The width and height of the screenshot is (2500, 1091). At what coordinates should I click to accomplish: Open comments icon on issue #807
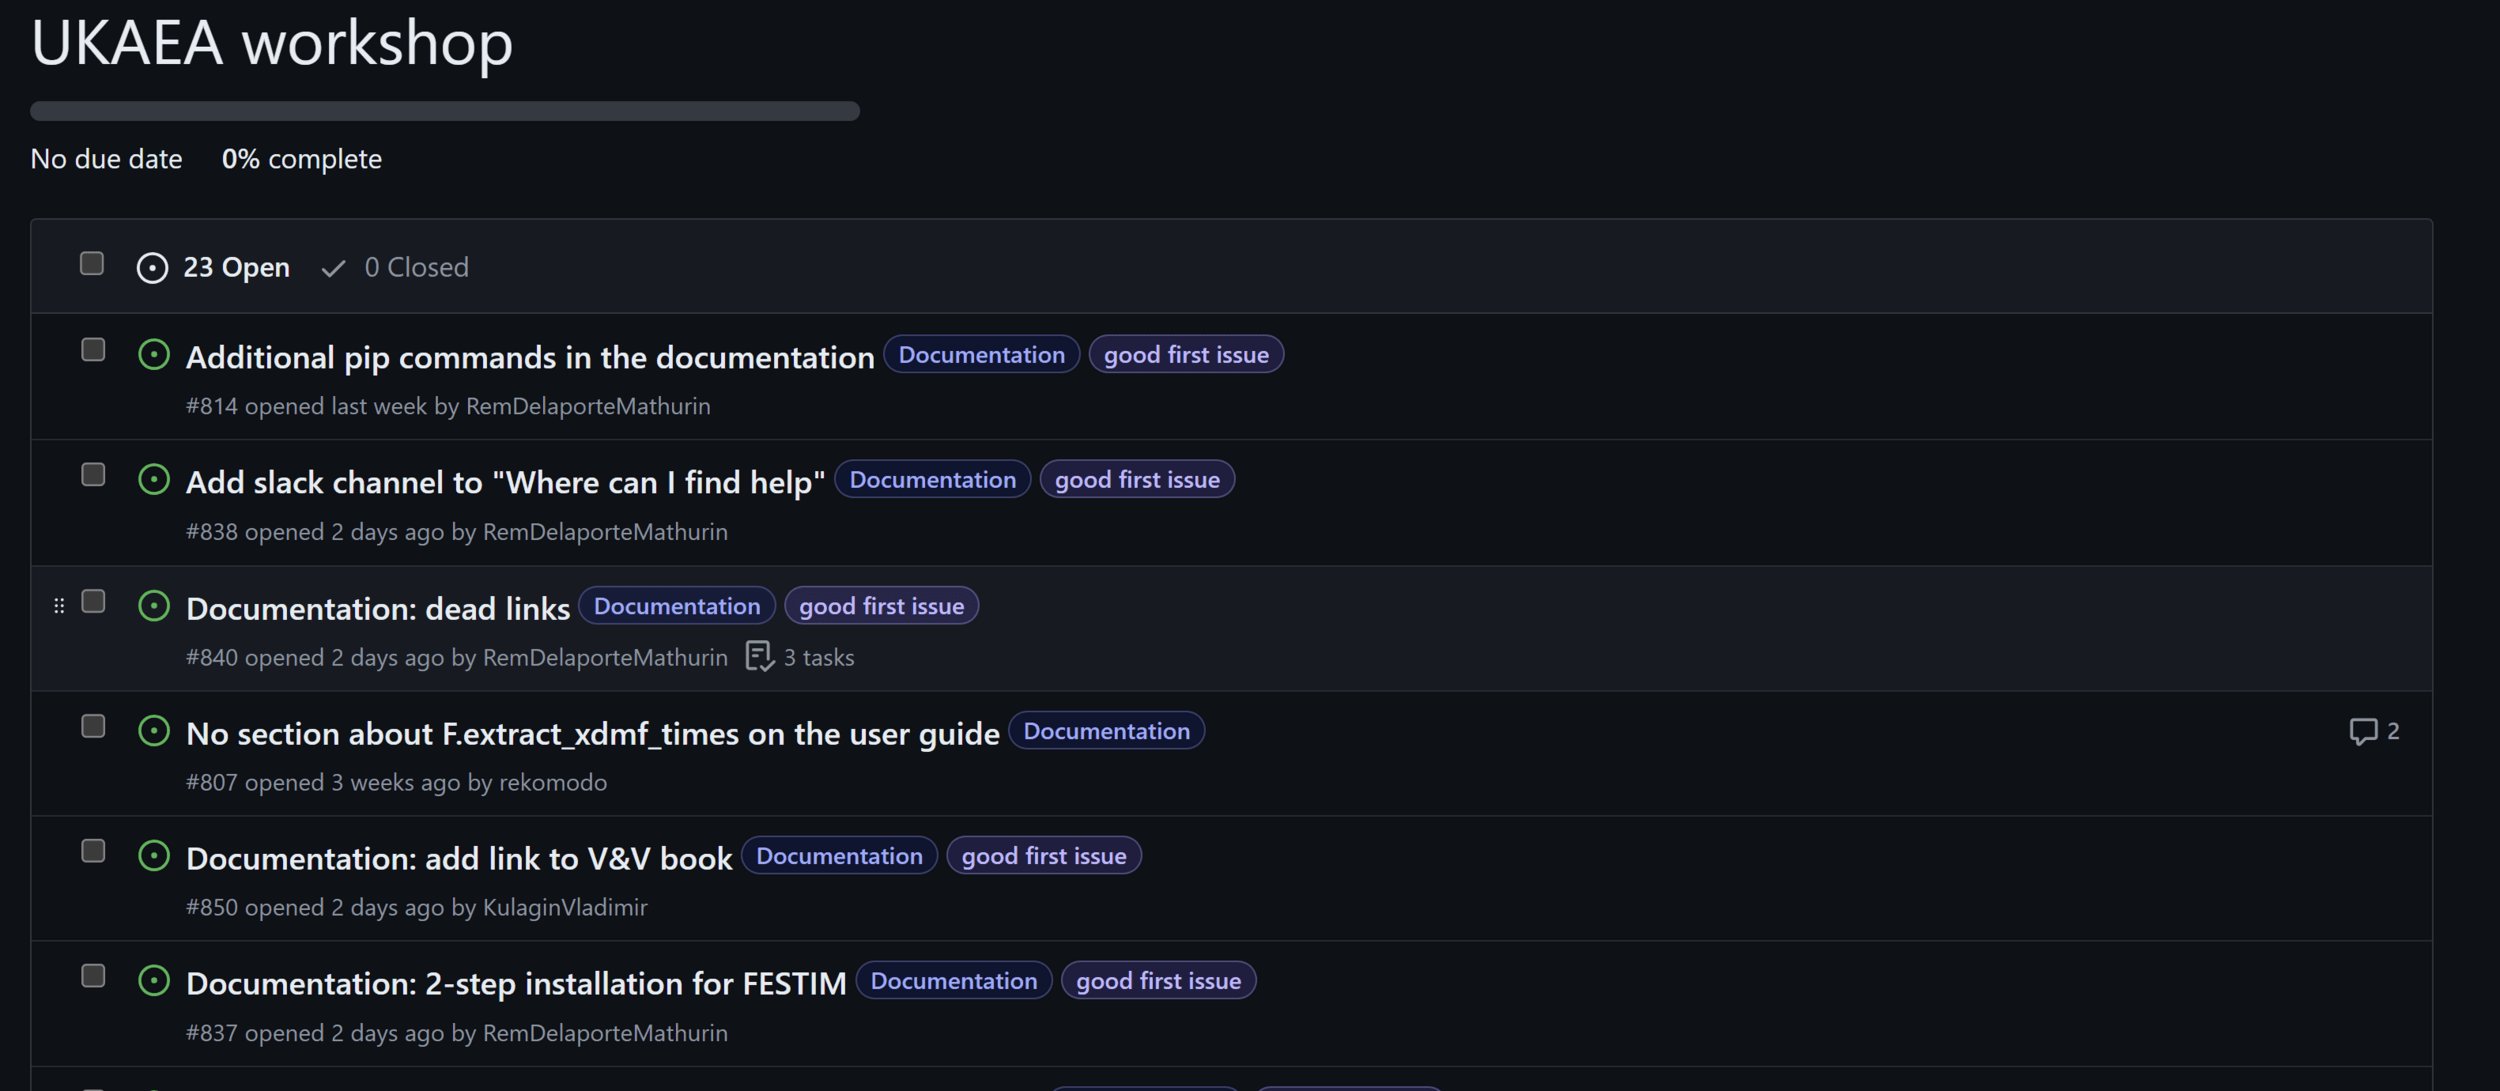coord(2362,731)
